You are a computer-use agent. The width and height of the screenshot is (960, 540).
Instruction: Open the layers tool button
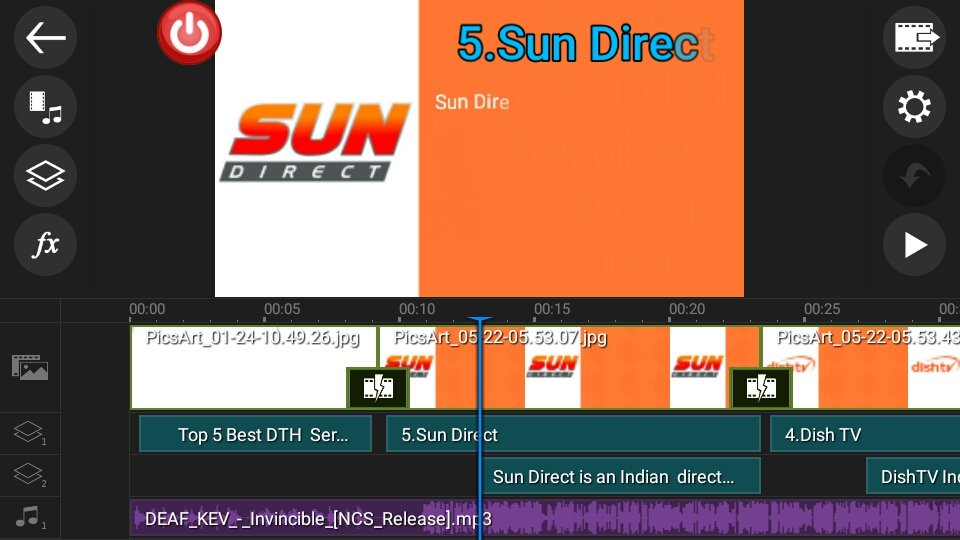pyautogui.click(x=45, y=176)
